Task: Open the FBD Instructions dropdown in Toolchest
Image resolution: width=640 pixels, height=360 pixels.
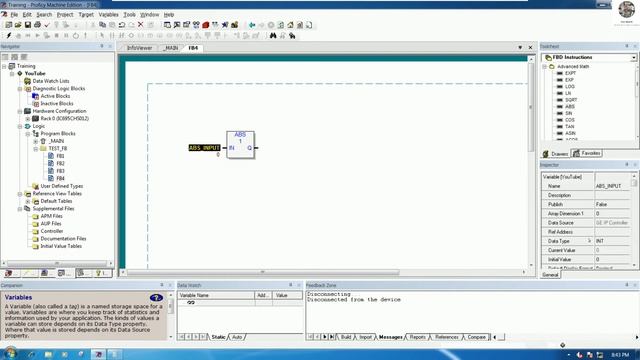Action: click(x=633, y=58)
